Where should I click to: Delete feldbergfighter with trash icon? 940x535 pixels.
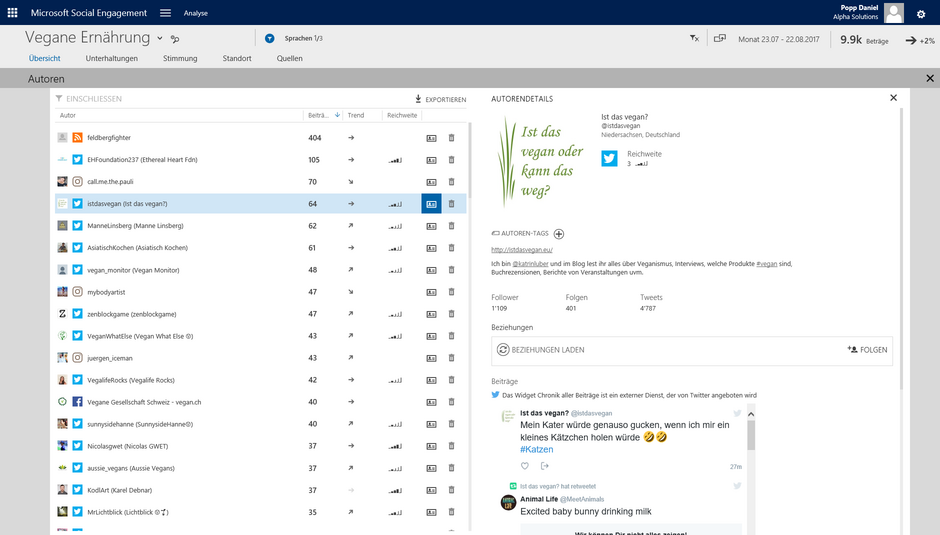pyautogui.click(x=451, y=138)
